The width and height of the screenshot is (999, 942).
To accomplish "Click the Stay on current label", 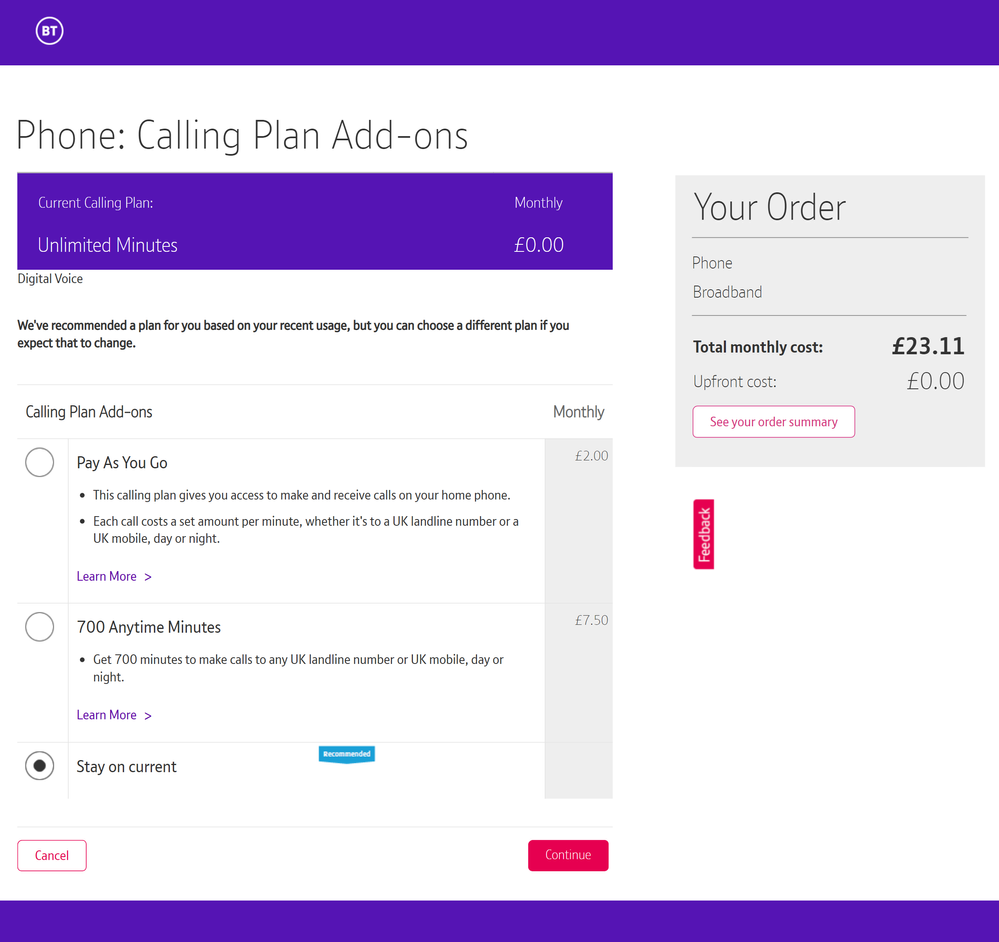I will point(127,767).
